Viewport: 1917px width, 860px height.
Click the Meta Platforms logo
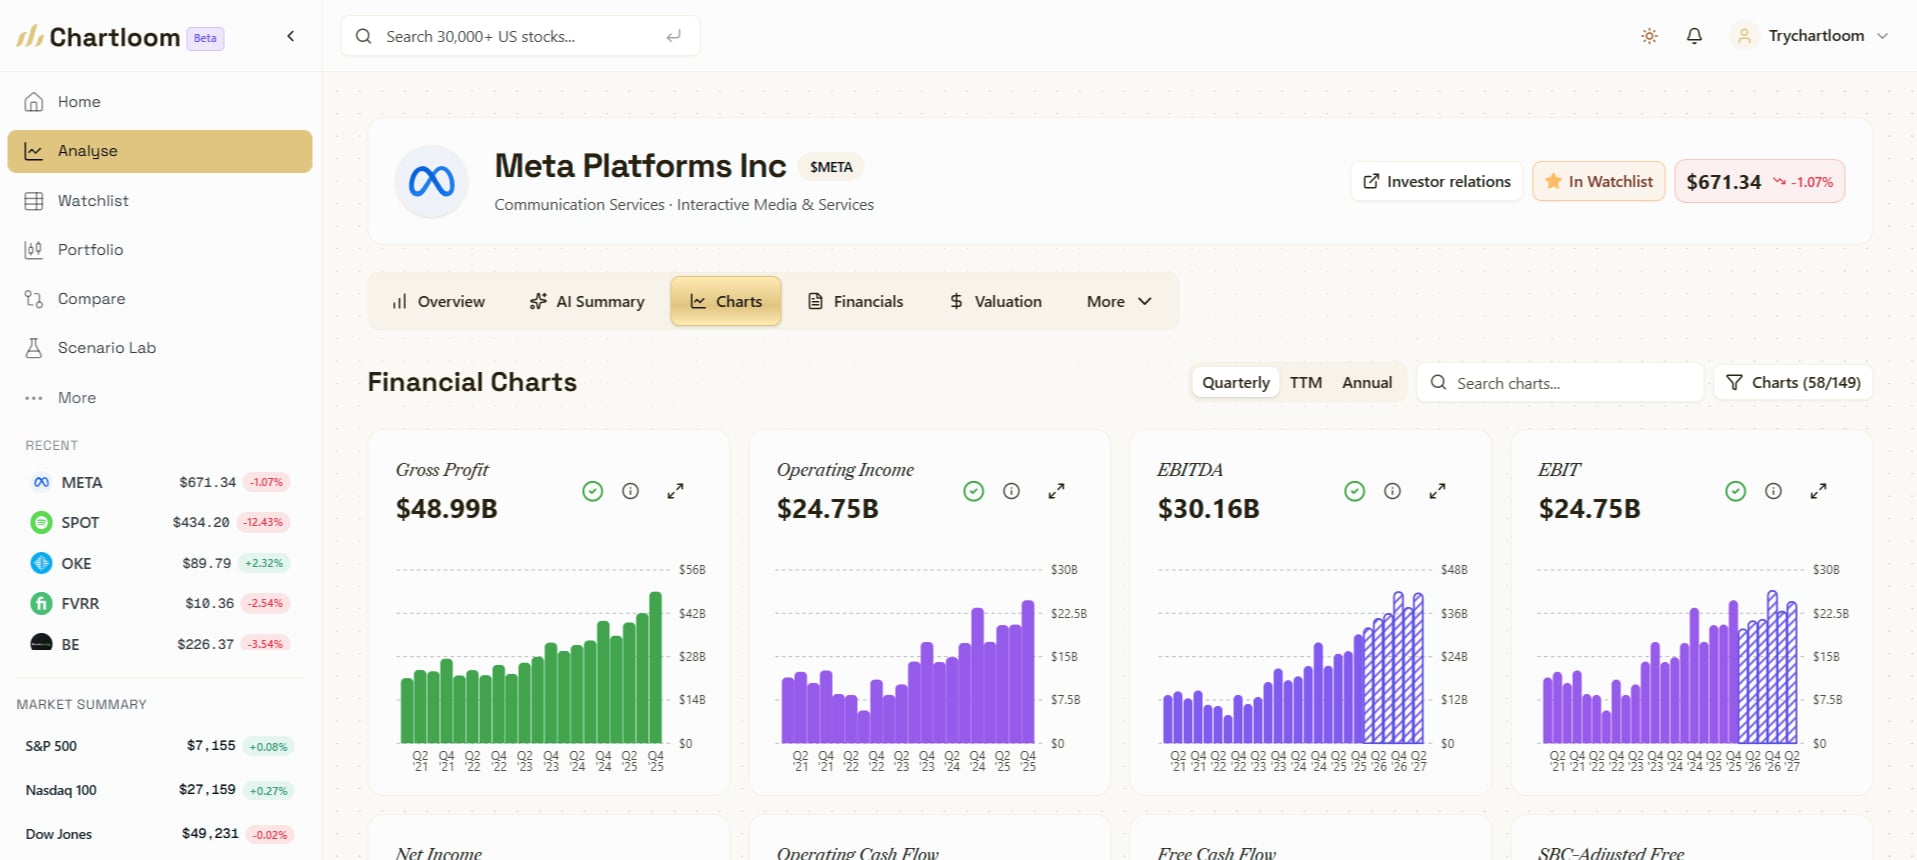[x=431, y=181]
